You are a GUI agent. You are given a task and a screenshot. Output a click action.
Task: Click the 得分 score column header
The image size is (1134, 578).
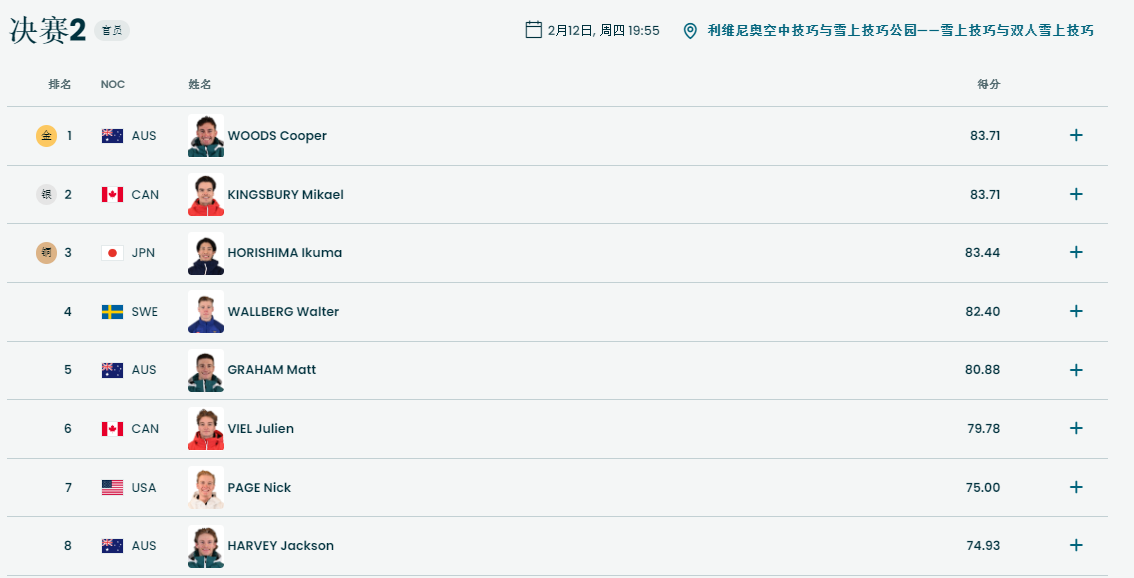pyautogui.click(x=988, y=84)
